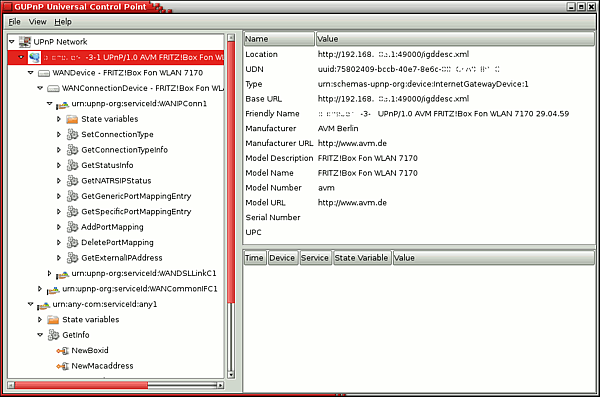Collapse the selected FRITZ!Box device node
The width and height of the screenshot is (600, 397).
[x=21, y=57]
